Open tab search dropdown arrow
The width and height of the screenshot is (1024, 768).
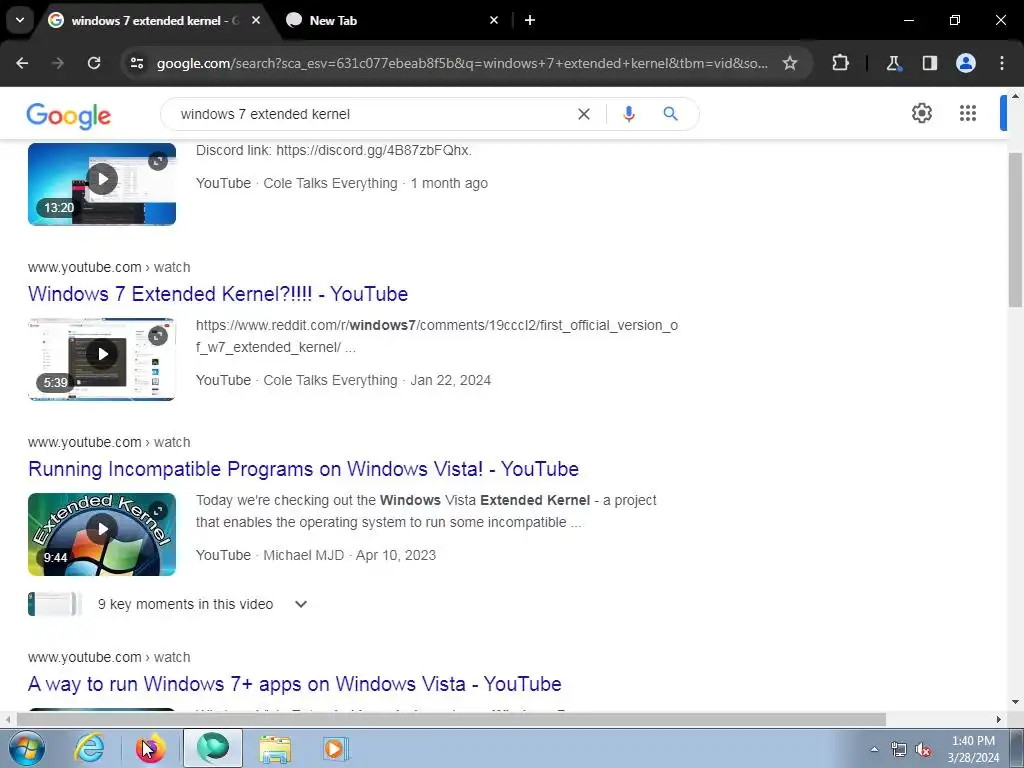pos(20,20)
